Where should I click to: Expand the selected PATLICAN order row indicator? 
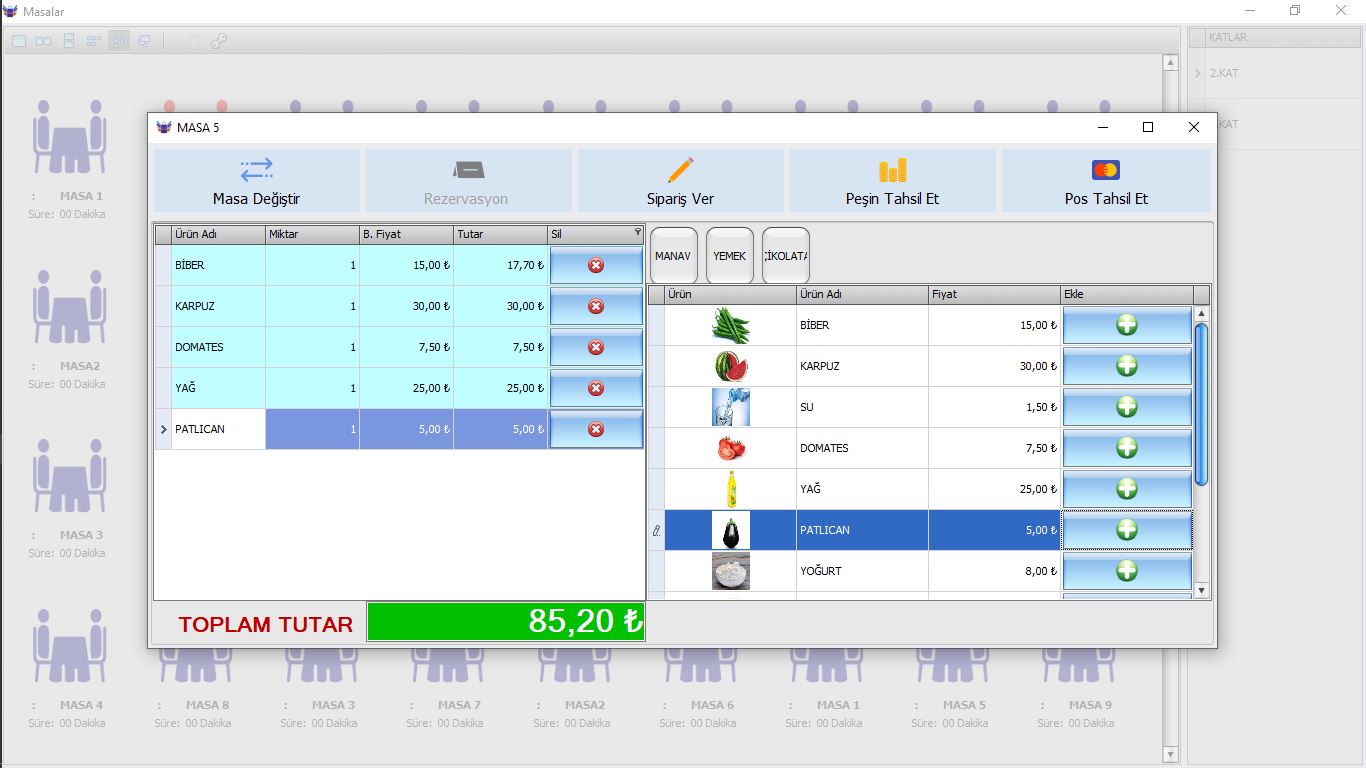tap(164, 430)
